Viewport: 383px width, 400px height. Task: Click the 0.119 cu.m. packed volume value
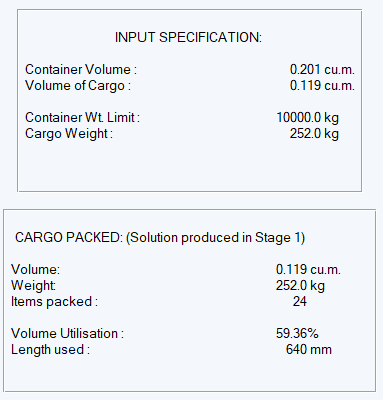tap(308, 270)
